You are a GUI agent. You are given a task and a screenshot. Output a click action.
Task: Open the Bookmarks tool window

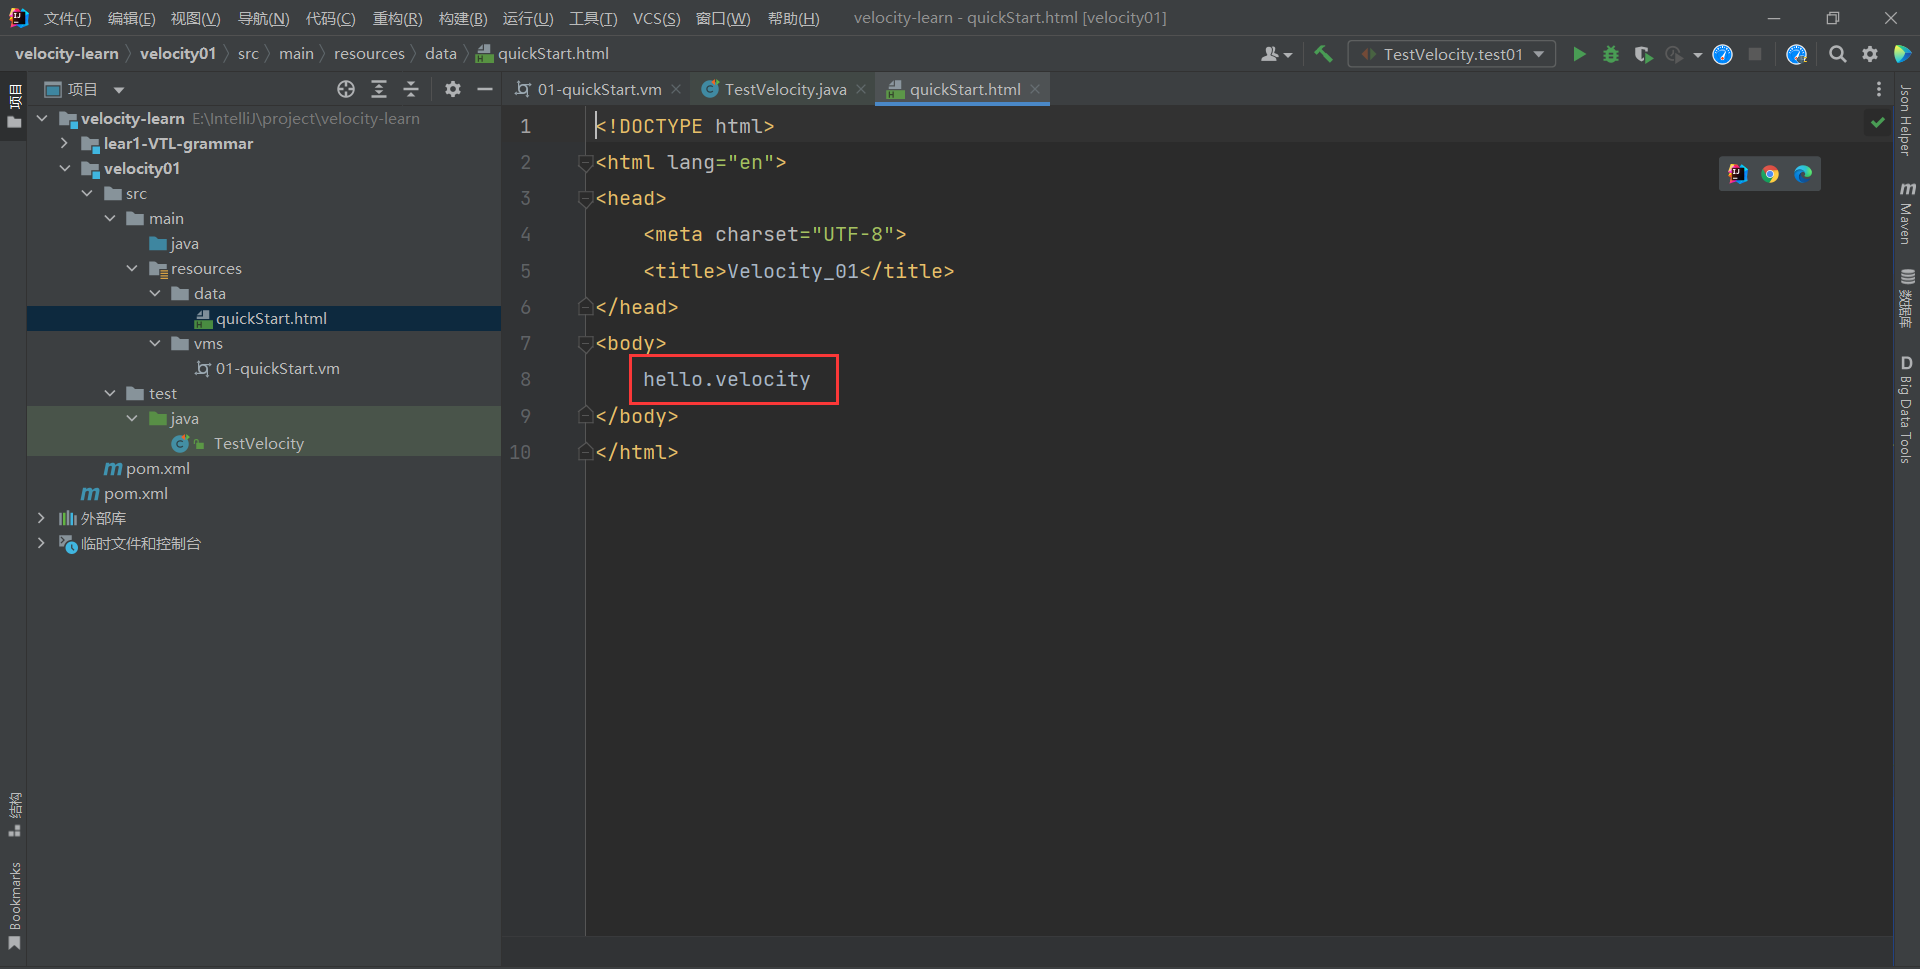point(14,906)
